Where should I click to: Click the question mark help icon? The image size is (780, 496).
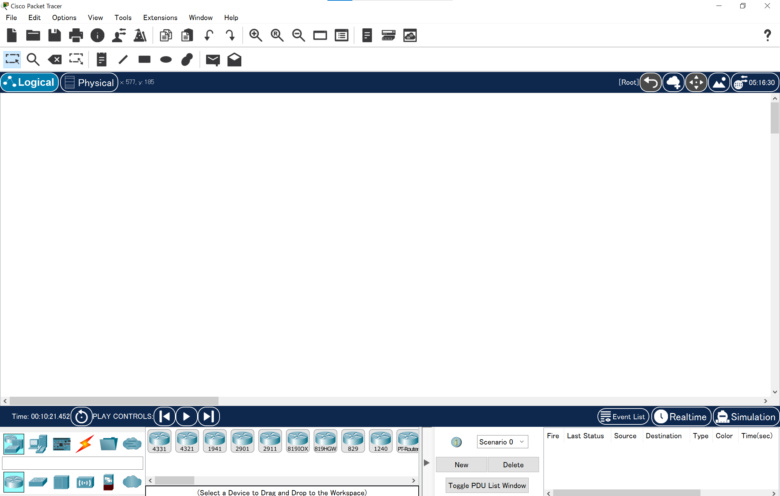pyautogui.click(x=767, y=35)
